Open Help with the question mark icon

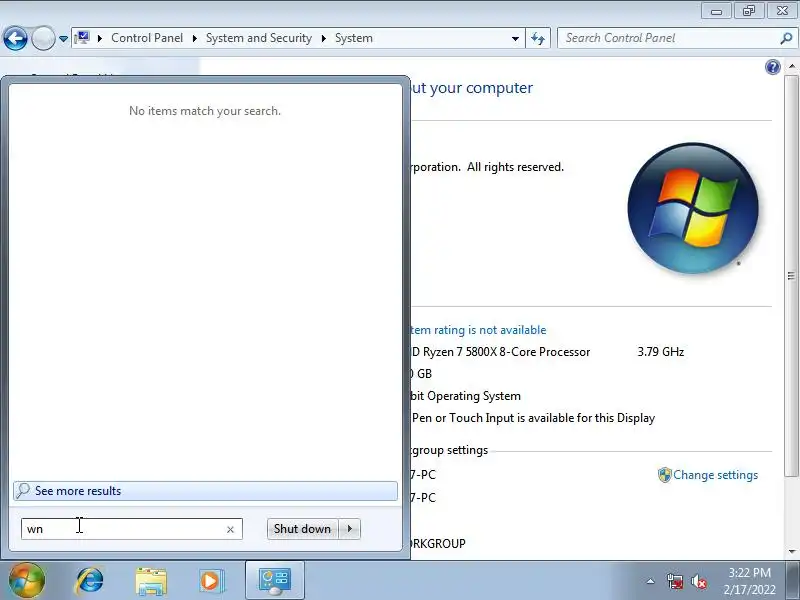772,67
